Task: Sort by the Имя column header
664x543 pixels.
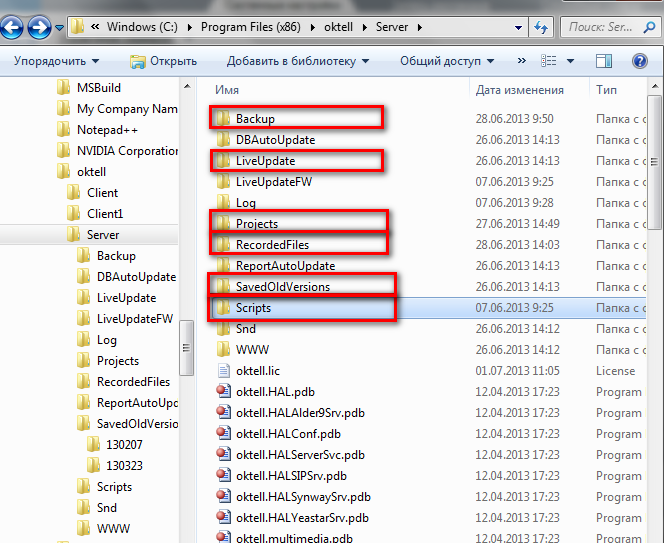Action: 330,90
